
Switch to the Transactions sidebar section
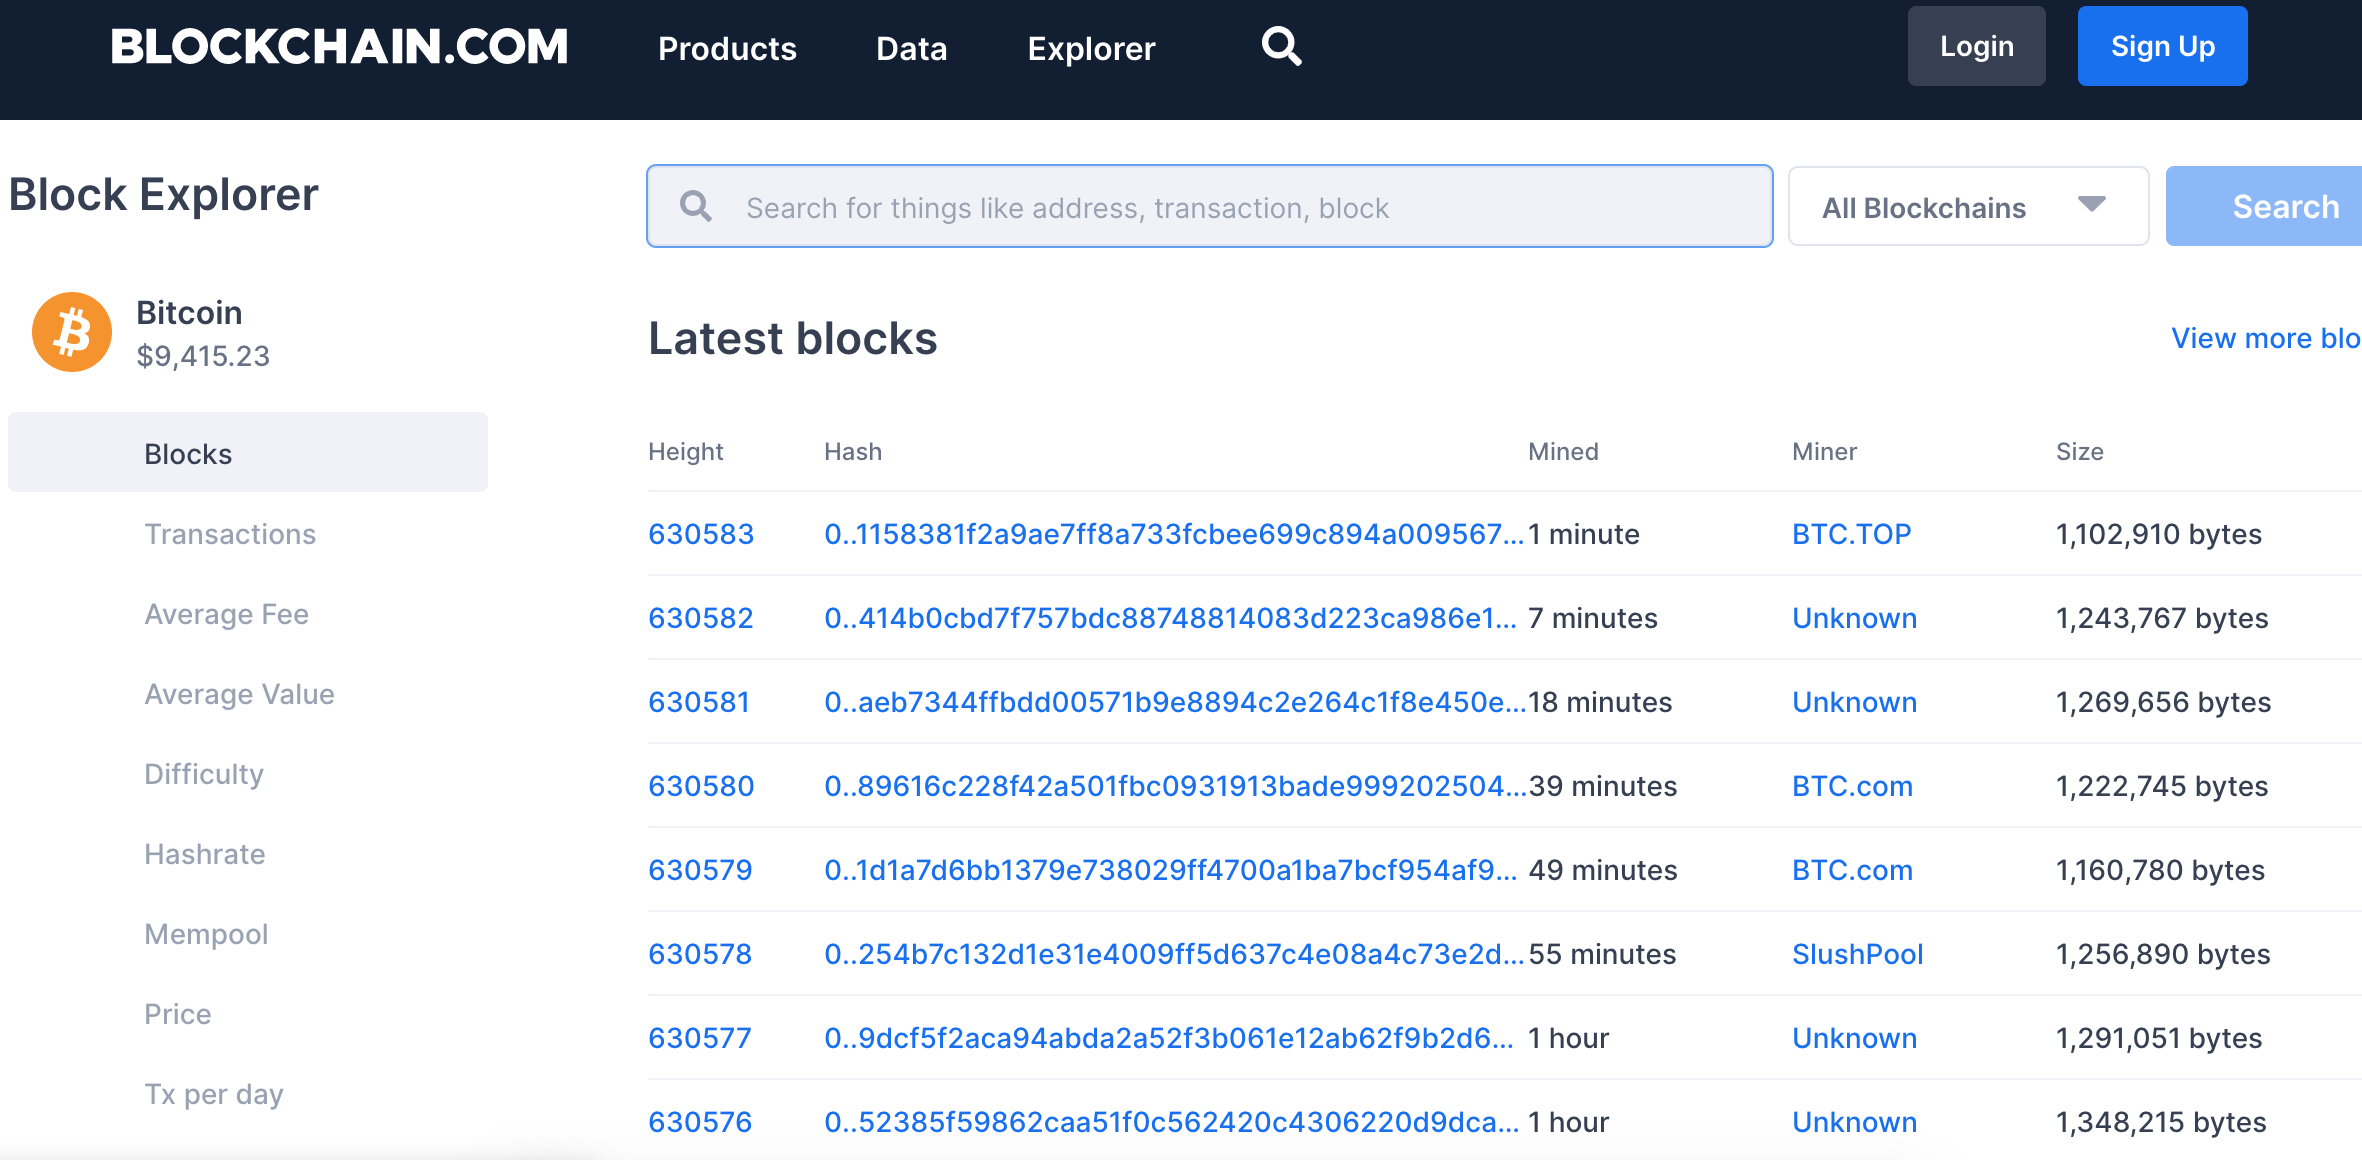tap(231, 533)
